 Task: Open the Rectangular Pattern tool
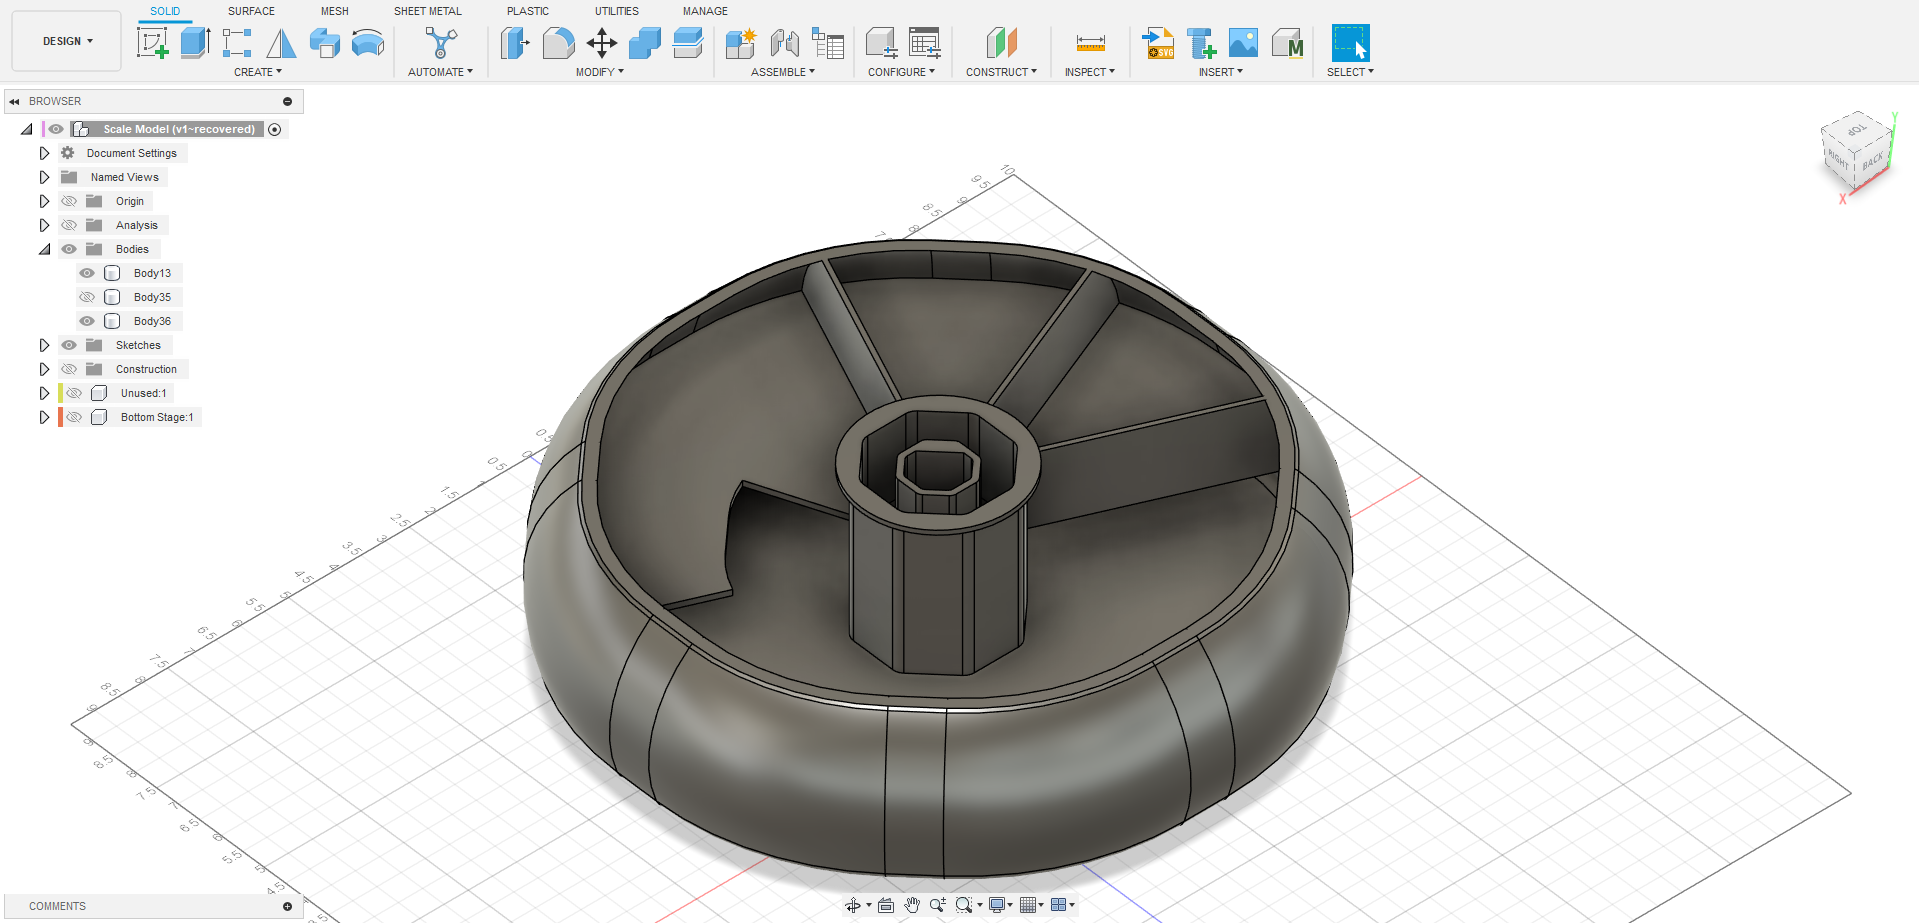click(x=237, y=43)
